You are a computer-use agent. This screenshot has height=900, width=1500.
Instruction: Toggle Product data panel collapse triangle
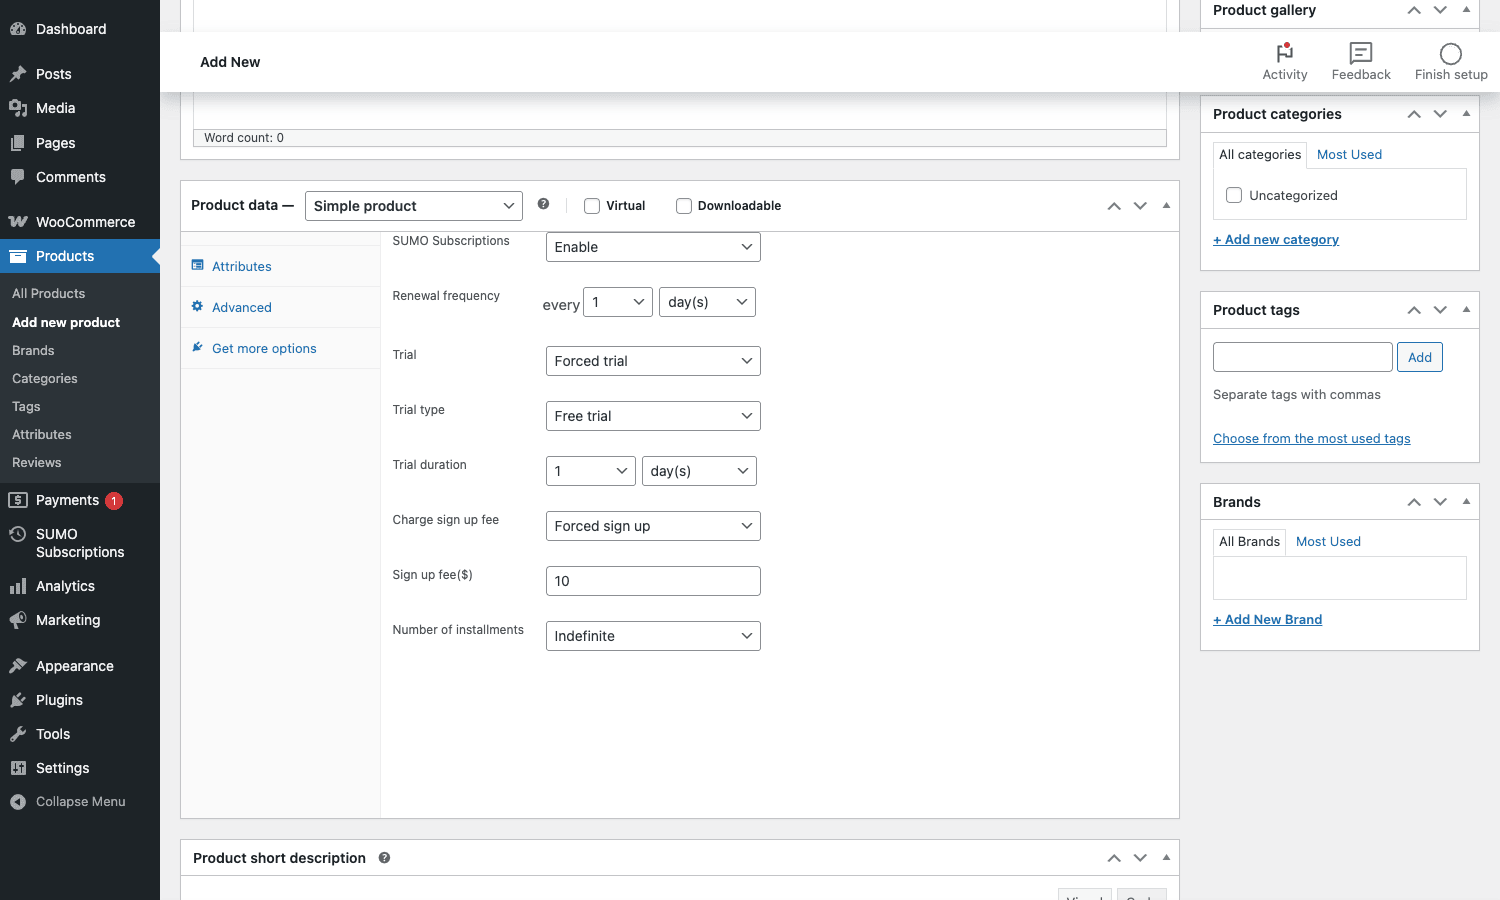1166,205
